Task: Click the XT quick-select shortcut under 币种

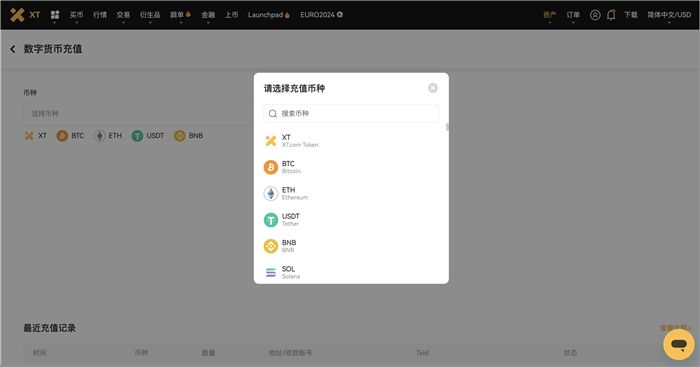Action: (x=36, y=136)
